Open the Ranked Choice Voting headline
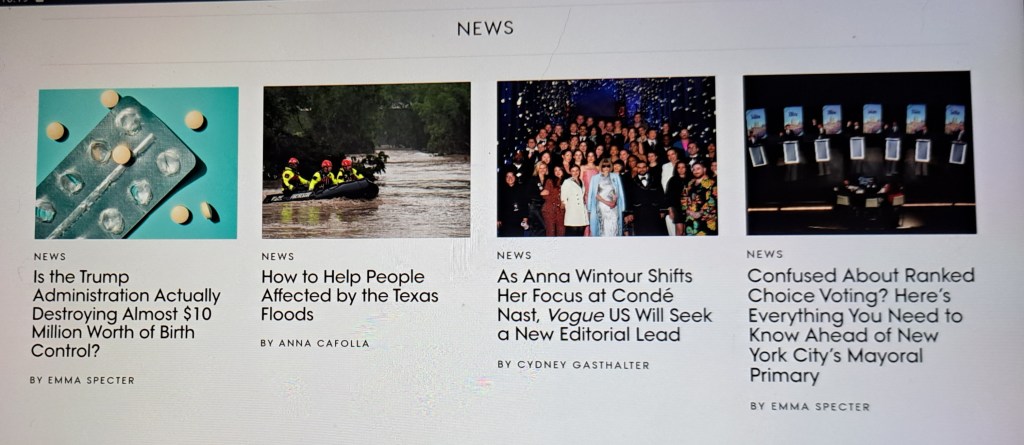Viewport: 1024px width, 445px height. tap(861, 325)
